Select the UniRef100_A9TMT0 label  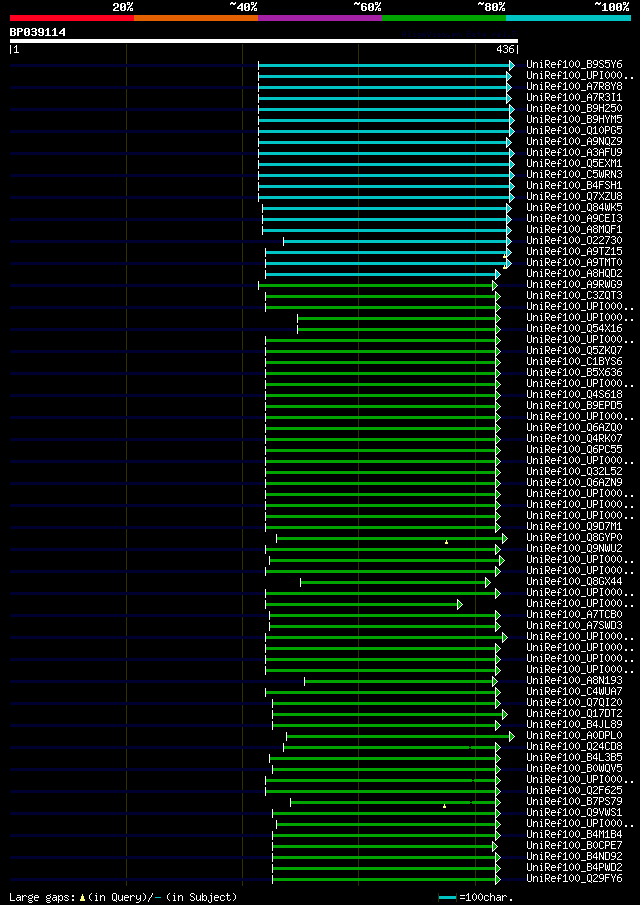(x=574, y=262)
